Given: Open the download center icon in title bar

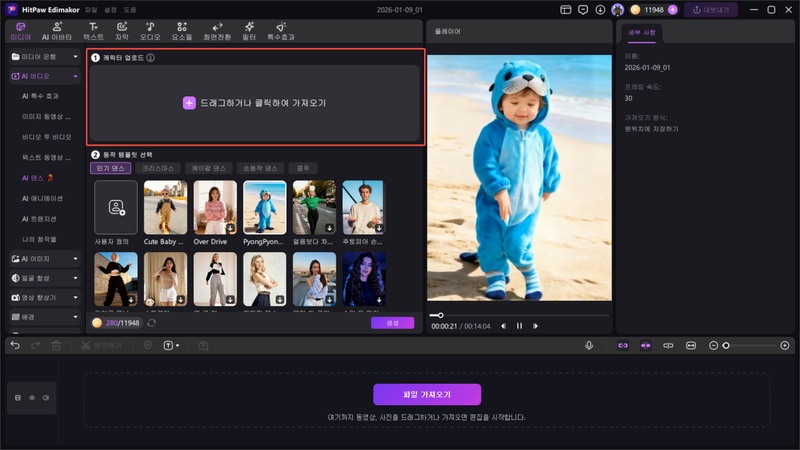Looking at the screenshot, I should tap(600, 10).
